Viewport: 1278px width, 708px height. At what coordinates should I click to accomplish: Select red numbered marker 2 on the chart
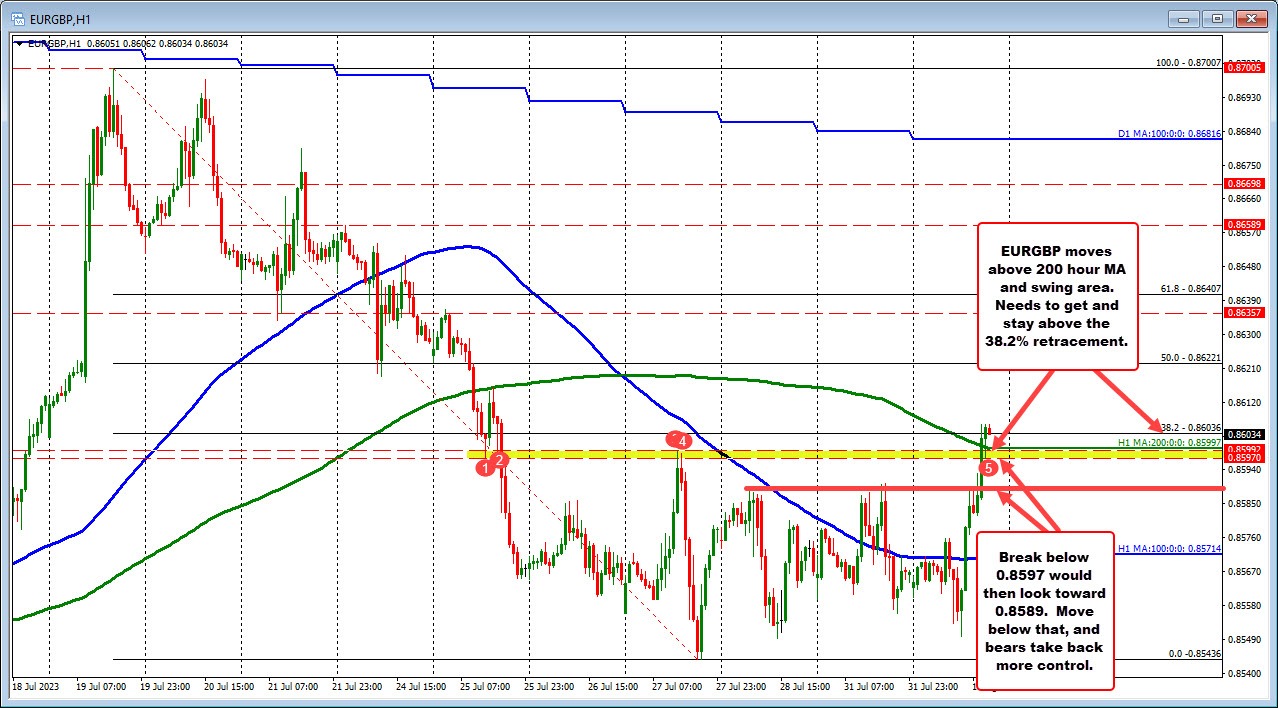pyautogui.click(x=500, y=461)
